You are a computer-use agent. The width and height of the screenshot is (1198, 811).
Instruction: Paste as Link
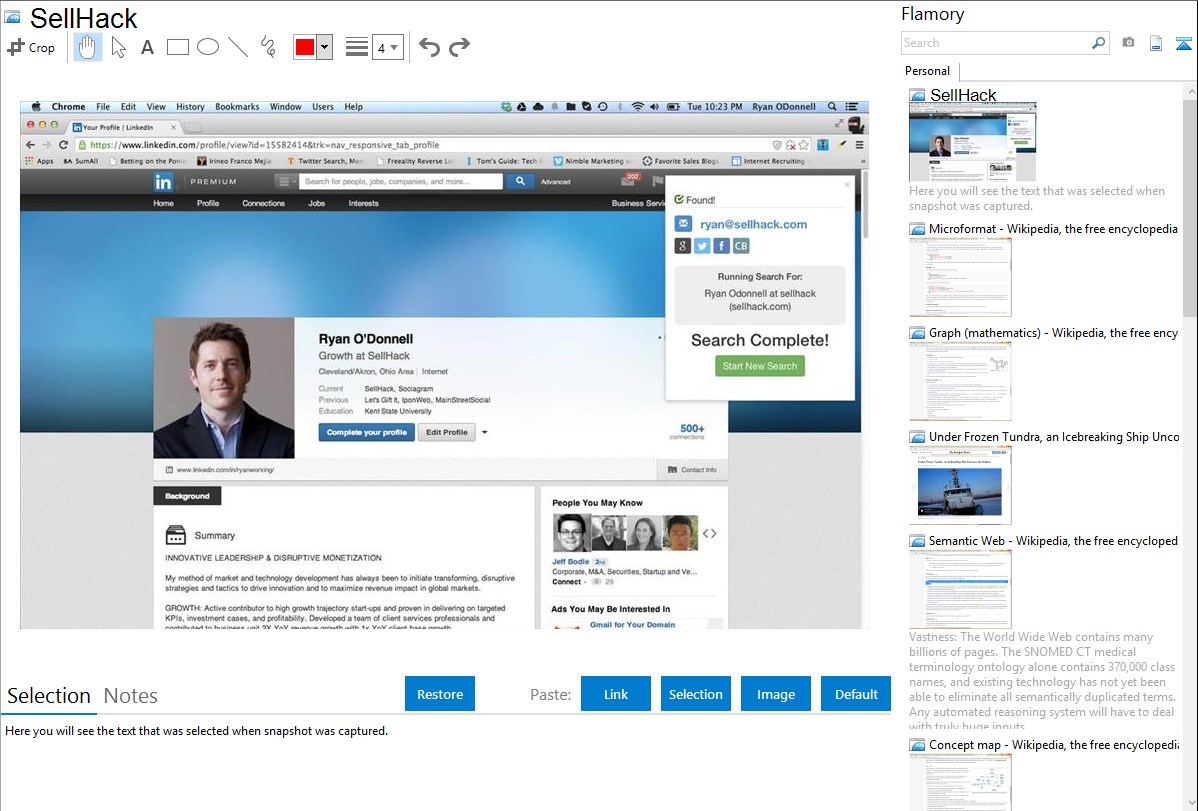tap(616, 694)
